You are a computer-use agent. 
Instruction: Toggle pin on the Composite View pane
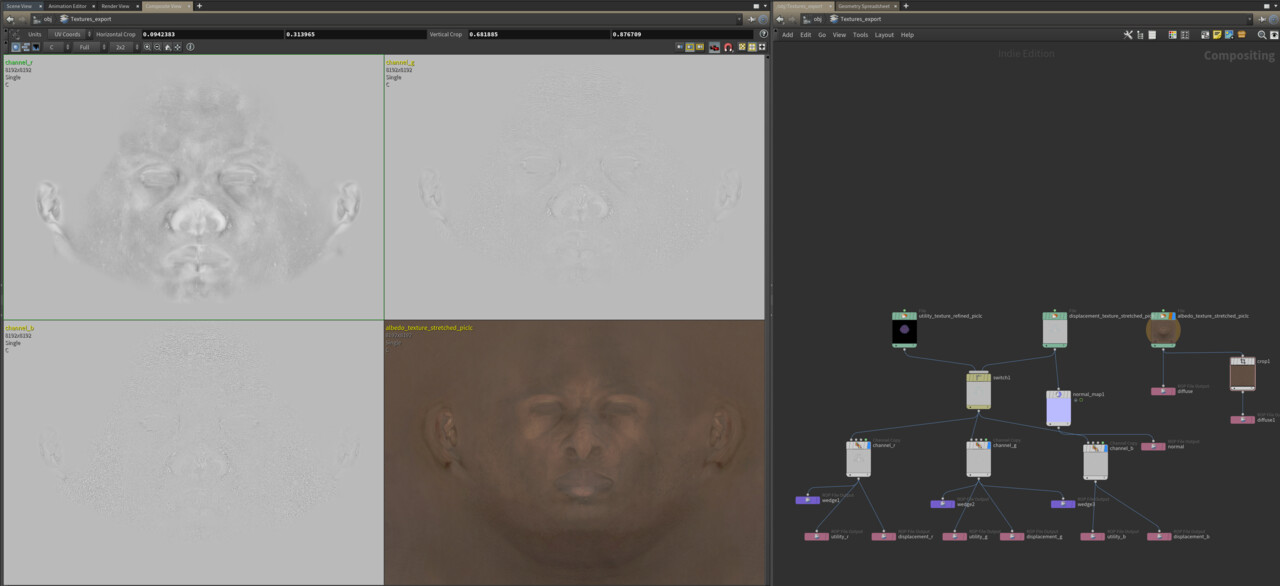pyautogui.click(x=752, y=19)
